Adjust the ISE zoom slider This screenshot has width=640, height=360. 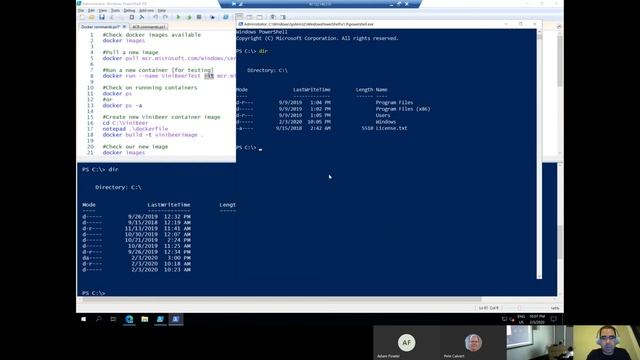520,308
